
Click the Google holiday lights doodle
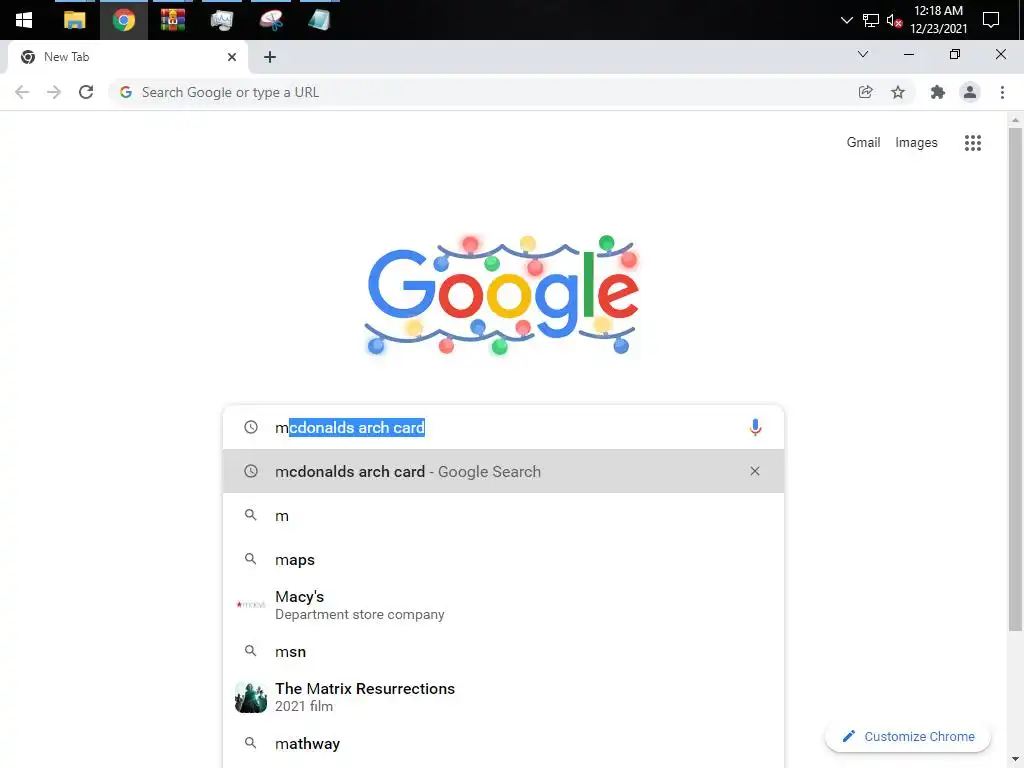point(501,295)
